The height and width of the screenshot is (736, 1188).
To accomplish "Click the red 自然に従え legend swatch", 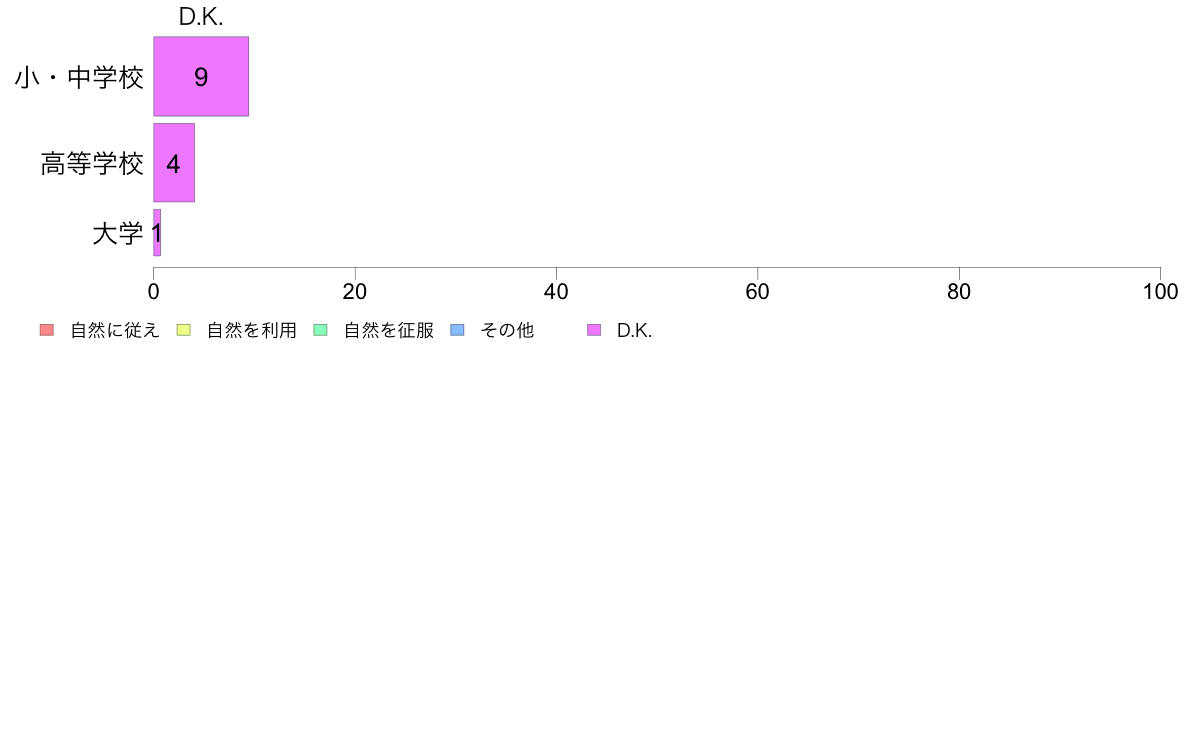I will 47,330.
